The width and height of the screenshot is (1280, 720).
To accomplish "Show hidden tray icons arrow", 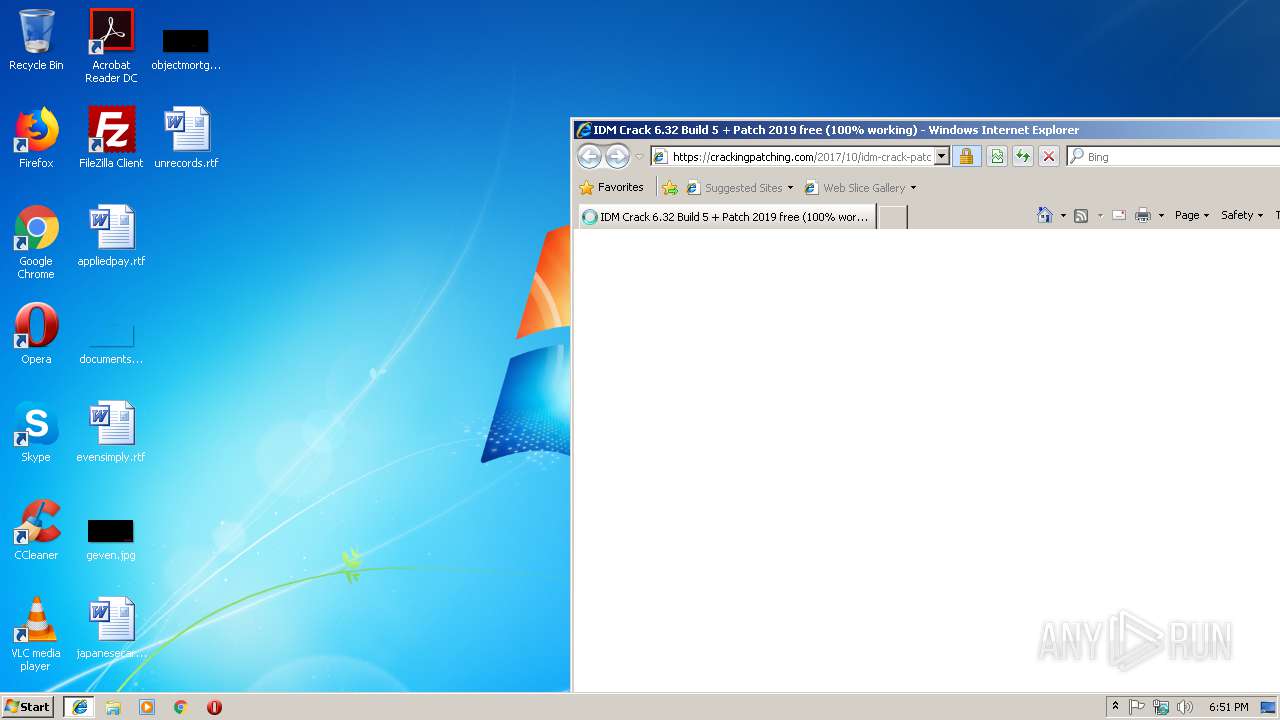I will click(x=1115, y=707).
